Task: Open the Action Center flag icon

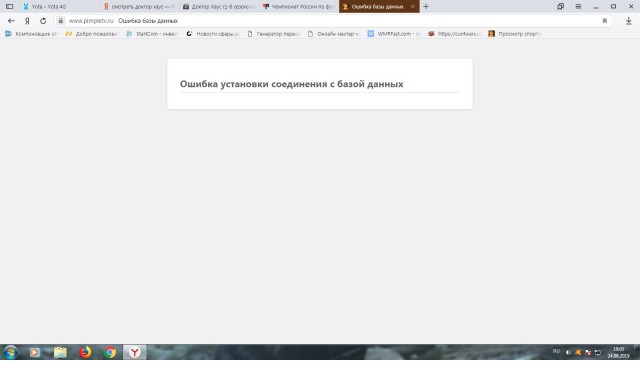Action: pyautogui.click(x=588, y=352)
